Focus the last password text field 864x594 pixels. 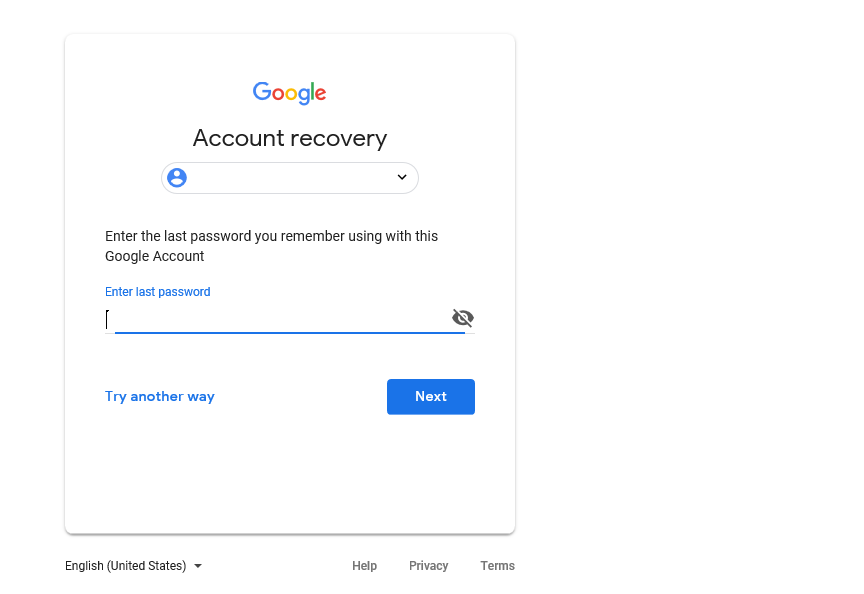[x=280, y=319]
